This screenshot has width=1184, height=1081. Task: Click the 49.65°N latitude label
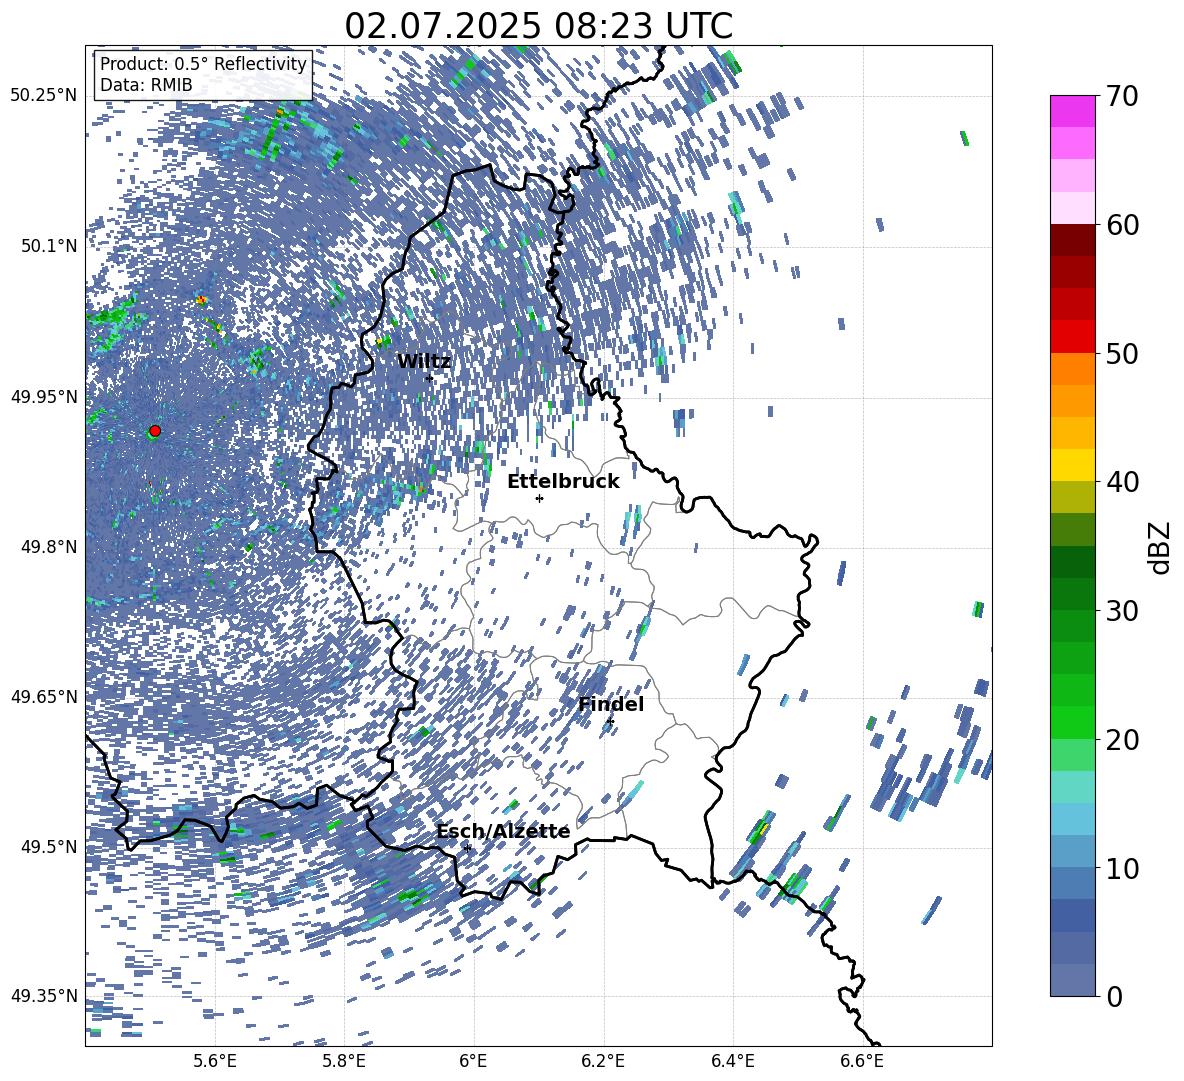pos(44,696)
